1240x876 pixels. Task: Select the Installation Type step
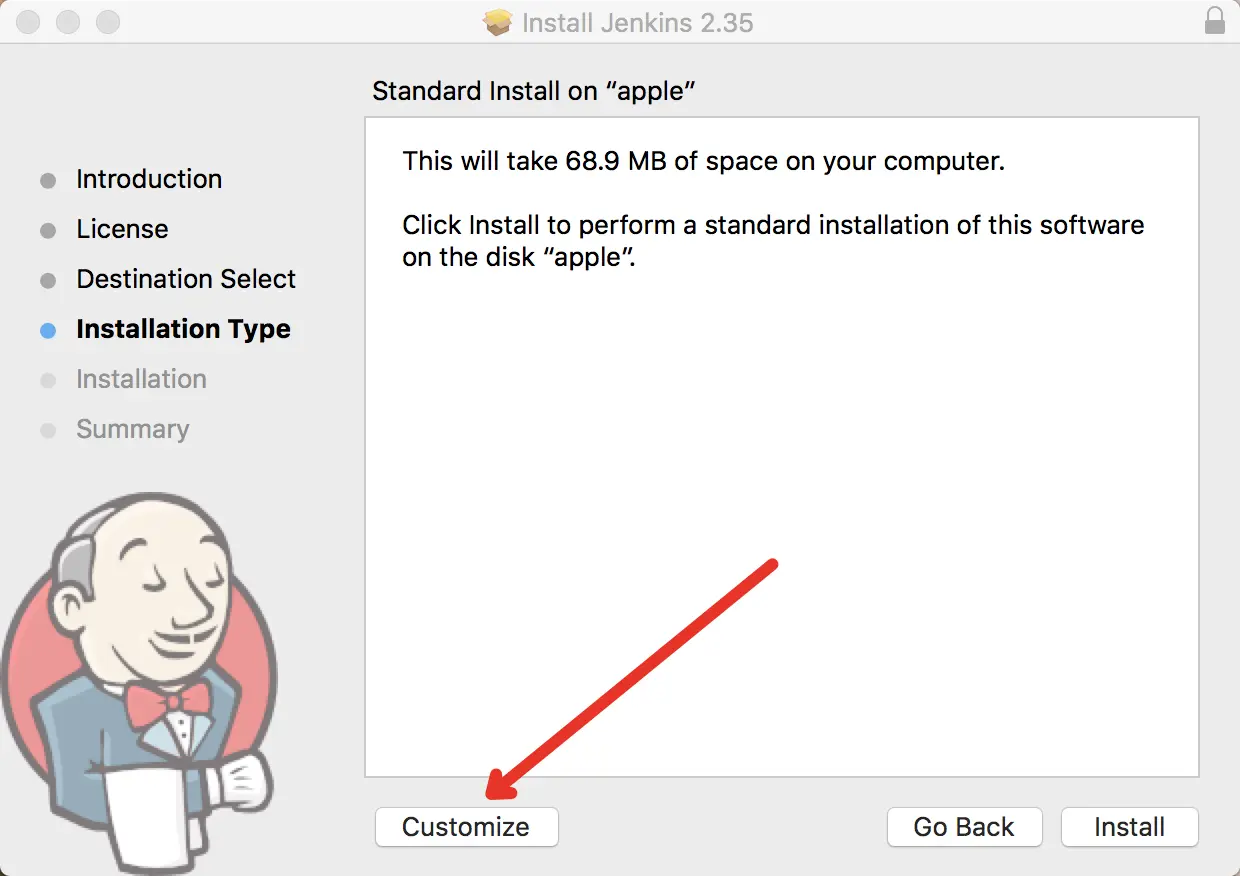tap(183, 329)
